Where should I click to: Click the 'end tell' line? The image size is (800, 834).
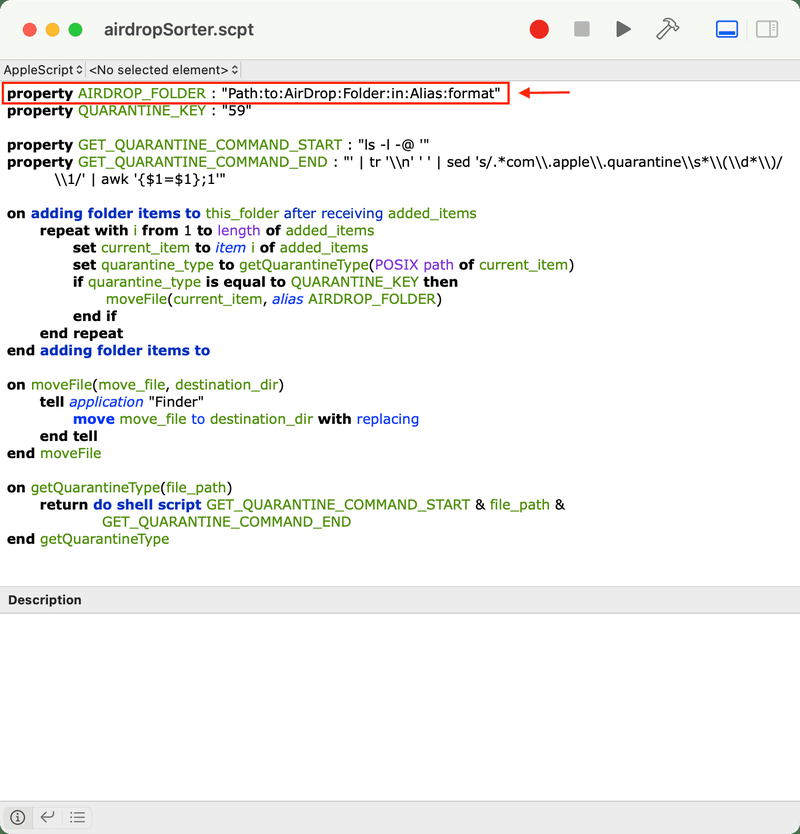point(69,436)
